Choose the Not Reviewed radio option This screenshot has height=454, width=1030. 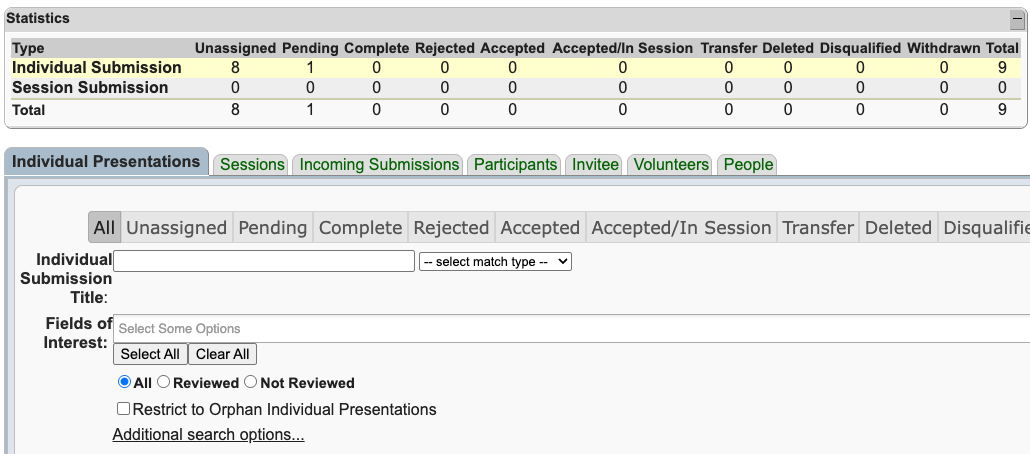[x=251, y=382]
